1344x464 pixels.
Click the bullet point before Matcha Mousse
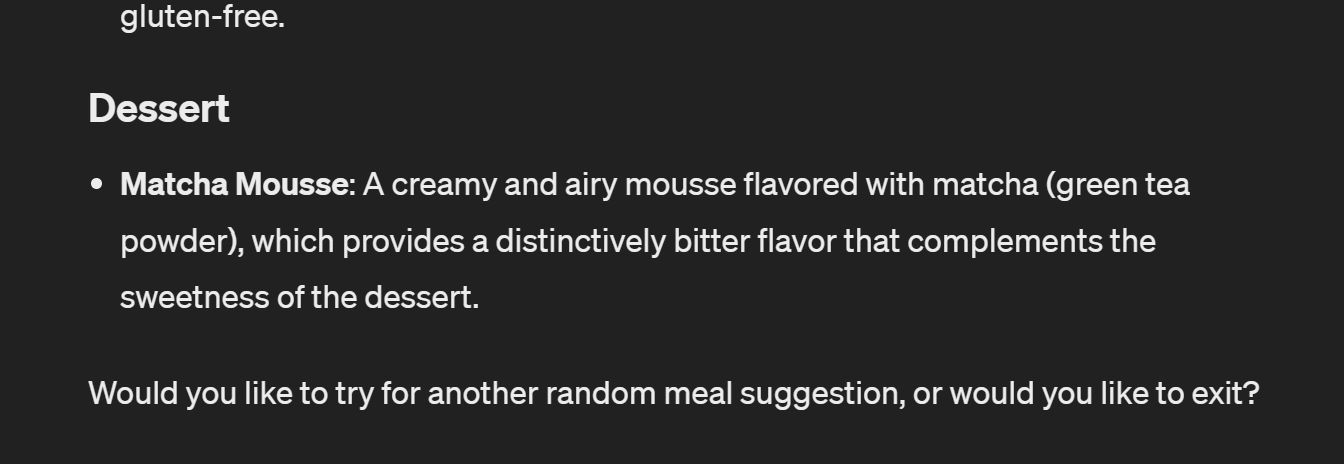point(97,185)
